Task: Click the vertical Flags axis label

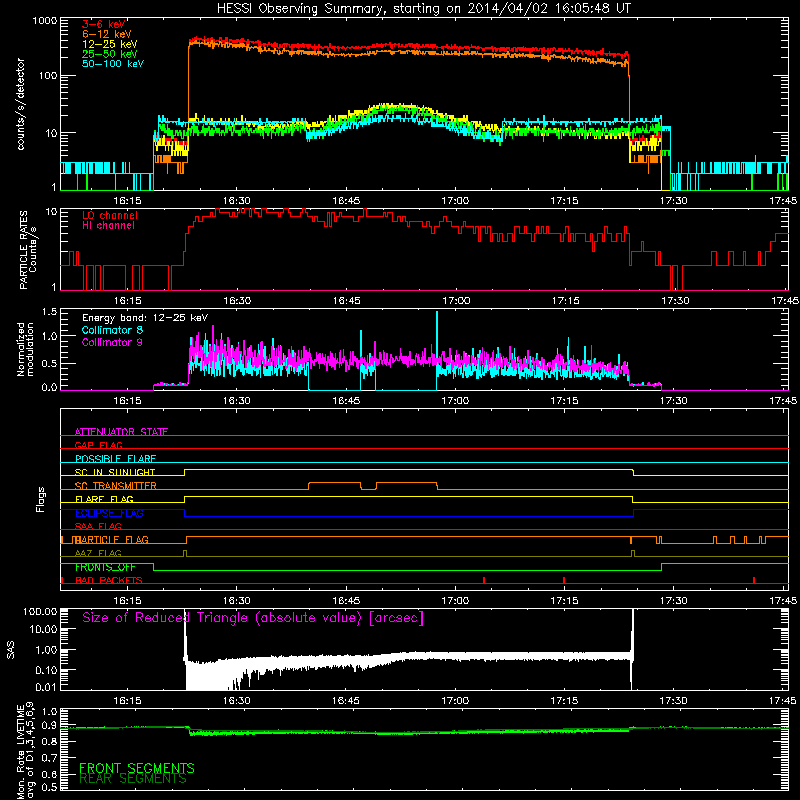Action: 41,500
